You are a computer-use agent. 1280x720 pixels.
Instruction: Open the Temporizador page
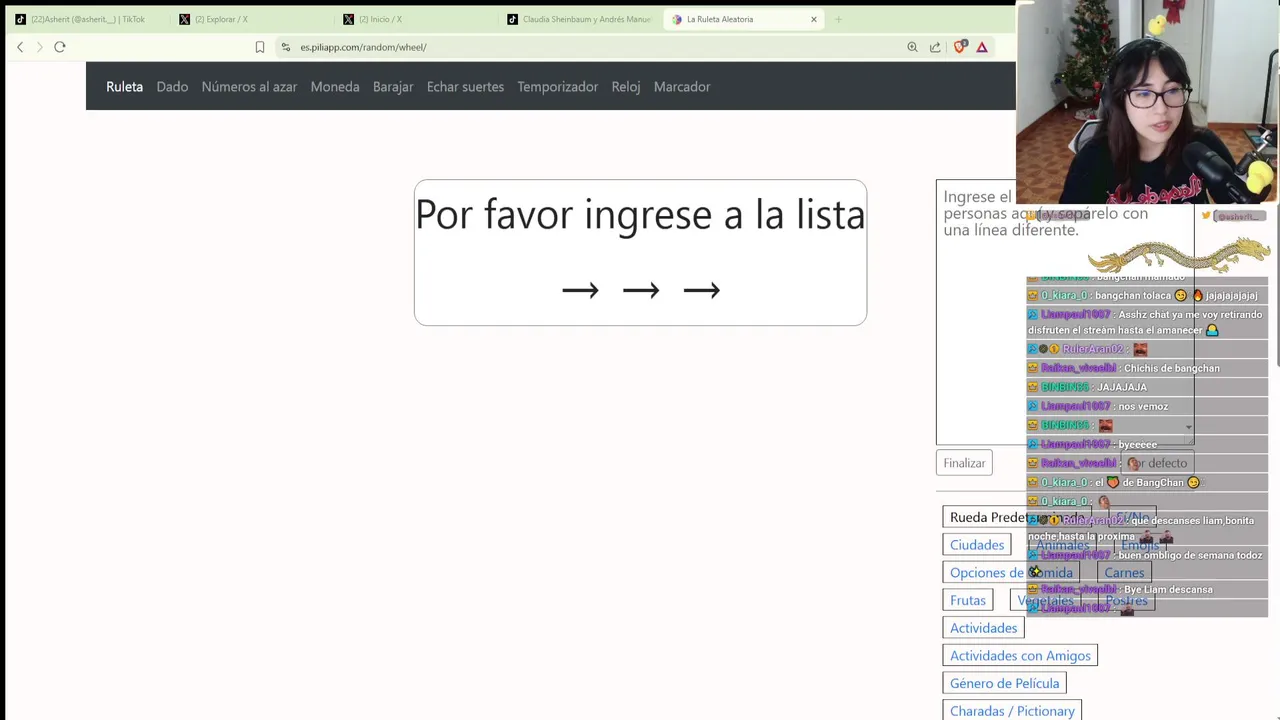[558, 87]
